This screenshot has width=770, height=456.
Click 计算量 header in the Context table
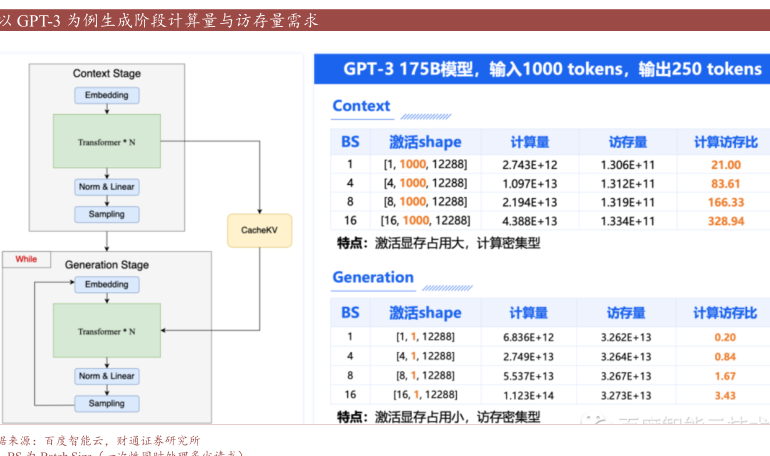529,142
